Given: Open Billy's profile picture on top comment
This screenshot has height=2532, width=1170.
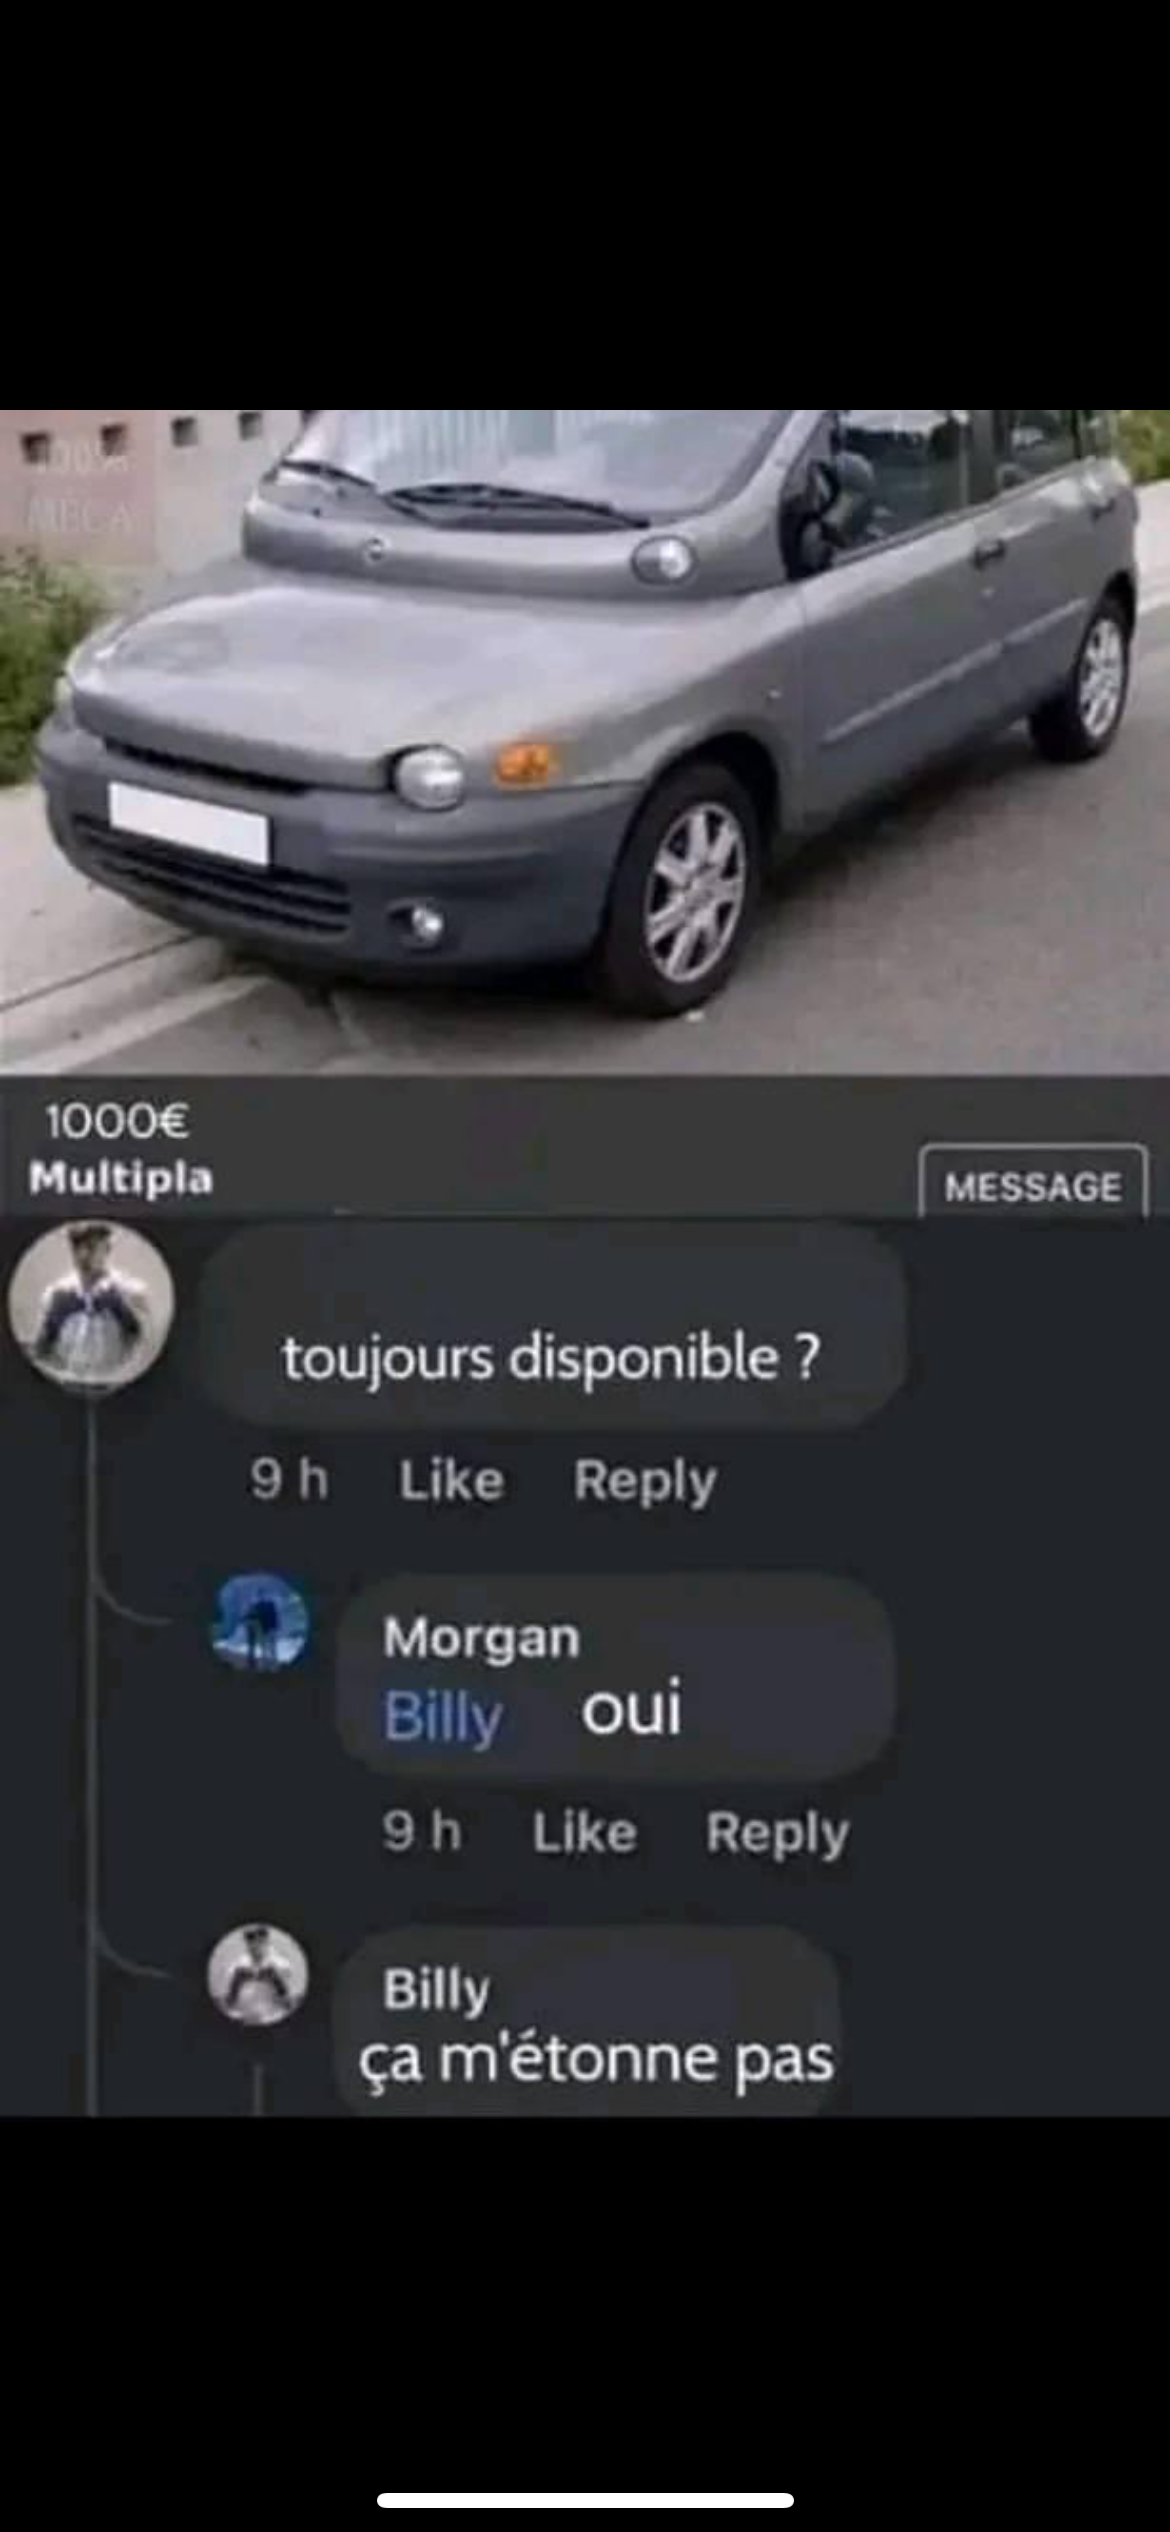Looking at the screenshot, I should (x=91, y=1303).
